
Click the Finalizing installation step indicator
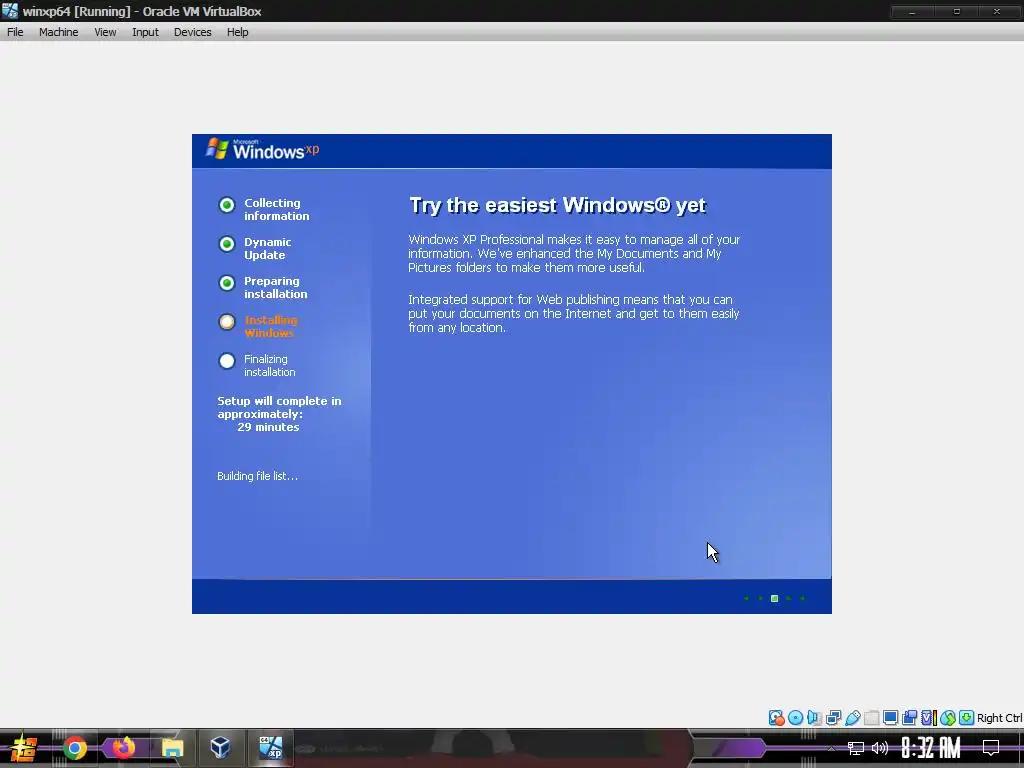227,361
